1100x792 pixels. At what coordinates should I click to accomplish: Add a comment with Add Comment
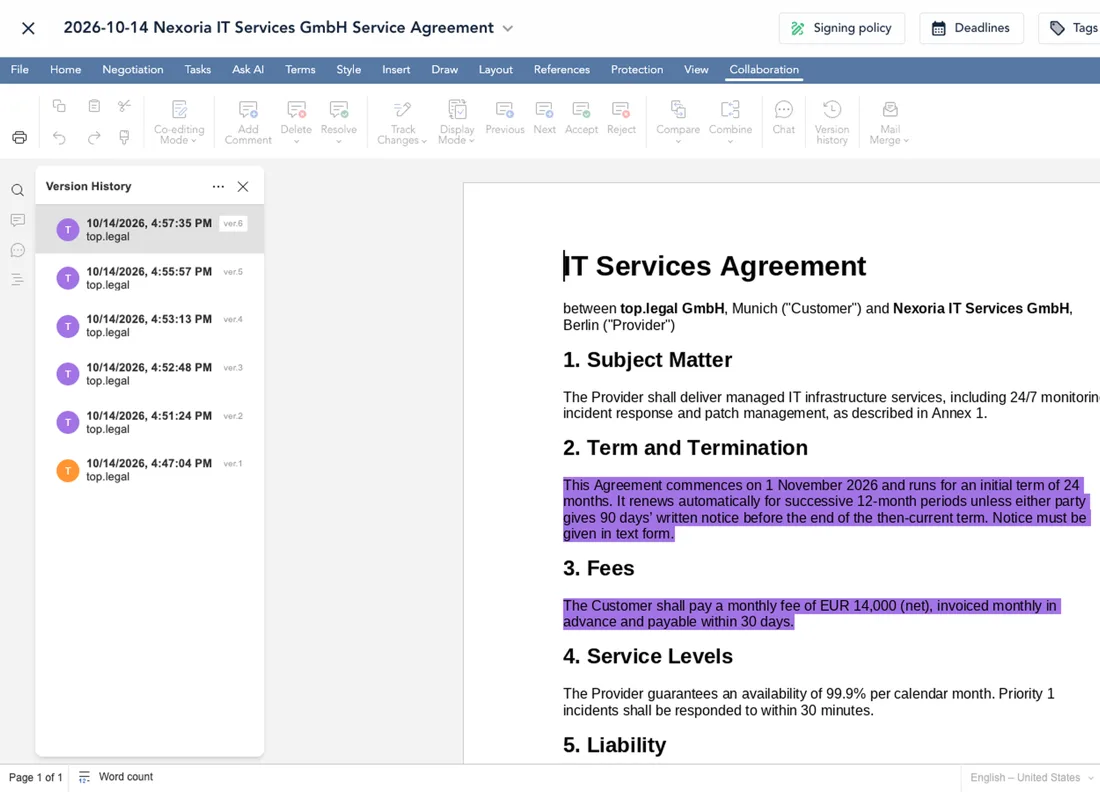(x=248, y=122)
